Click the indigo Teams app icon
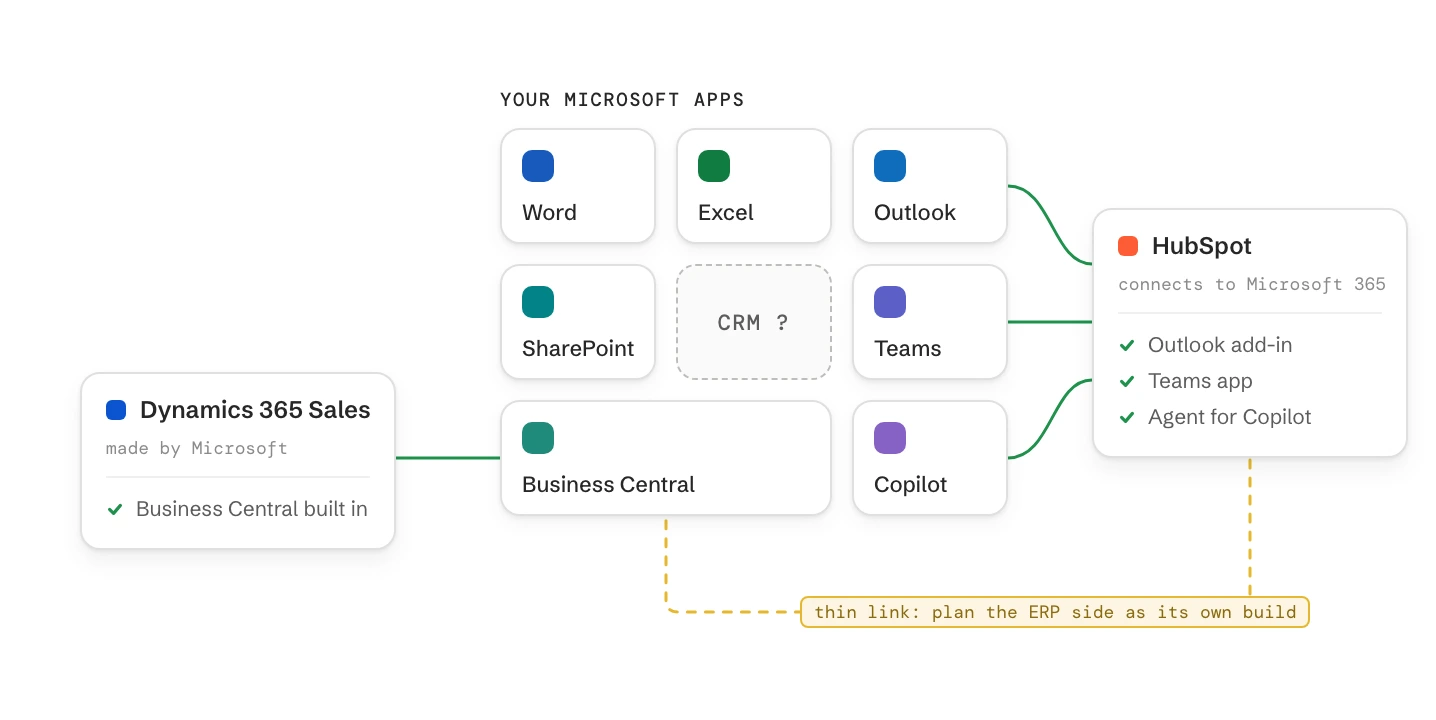 pos(890,302)
